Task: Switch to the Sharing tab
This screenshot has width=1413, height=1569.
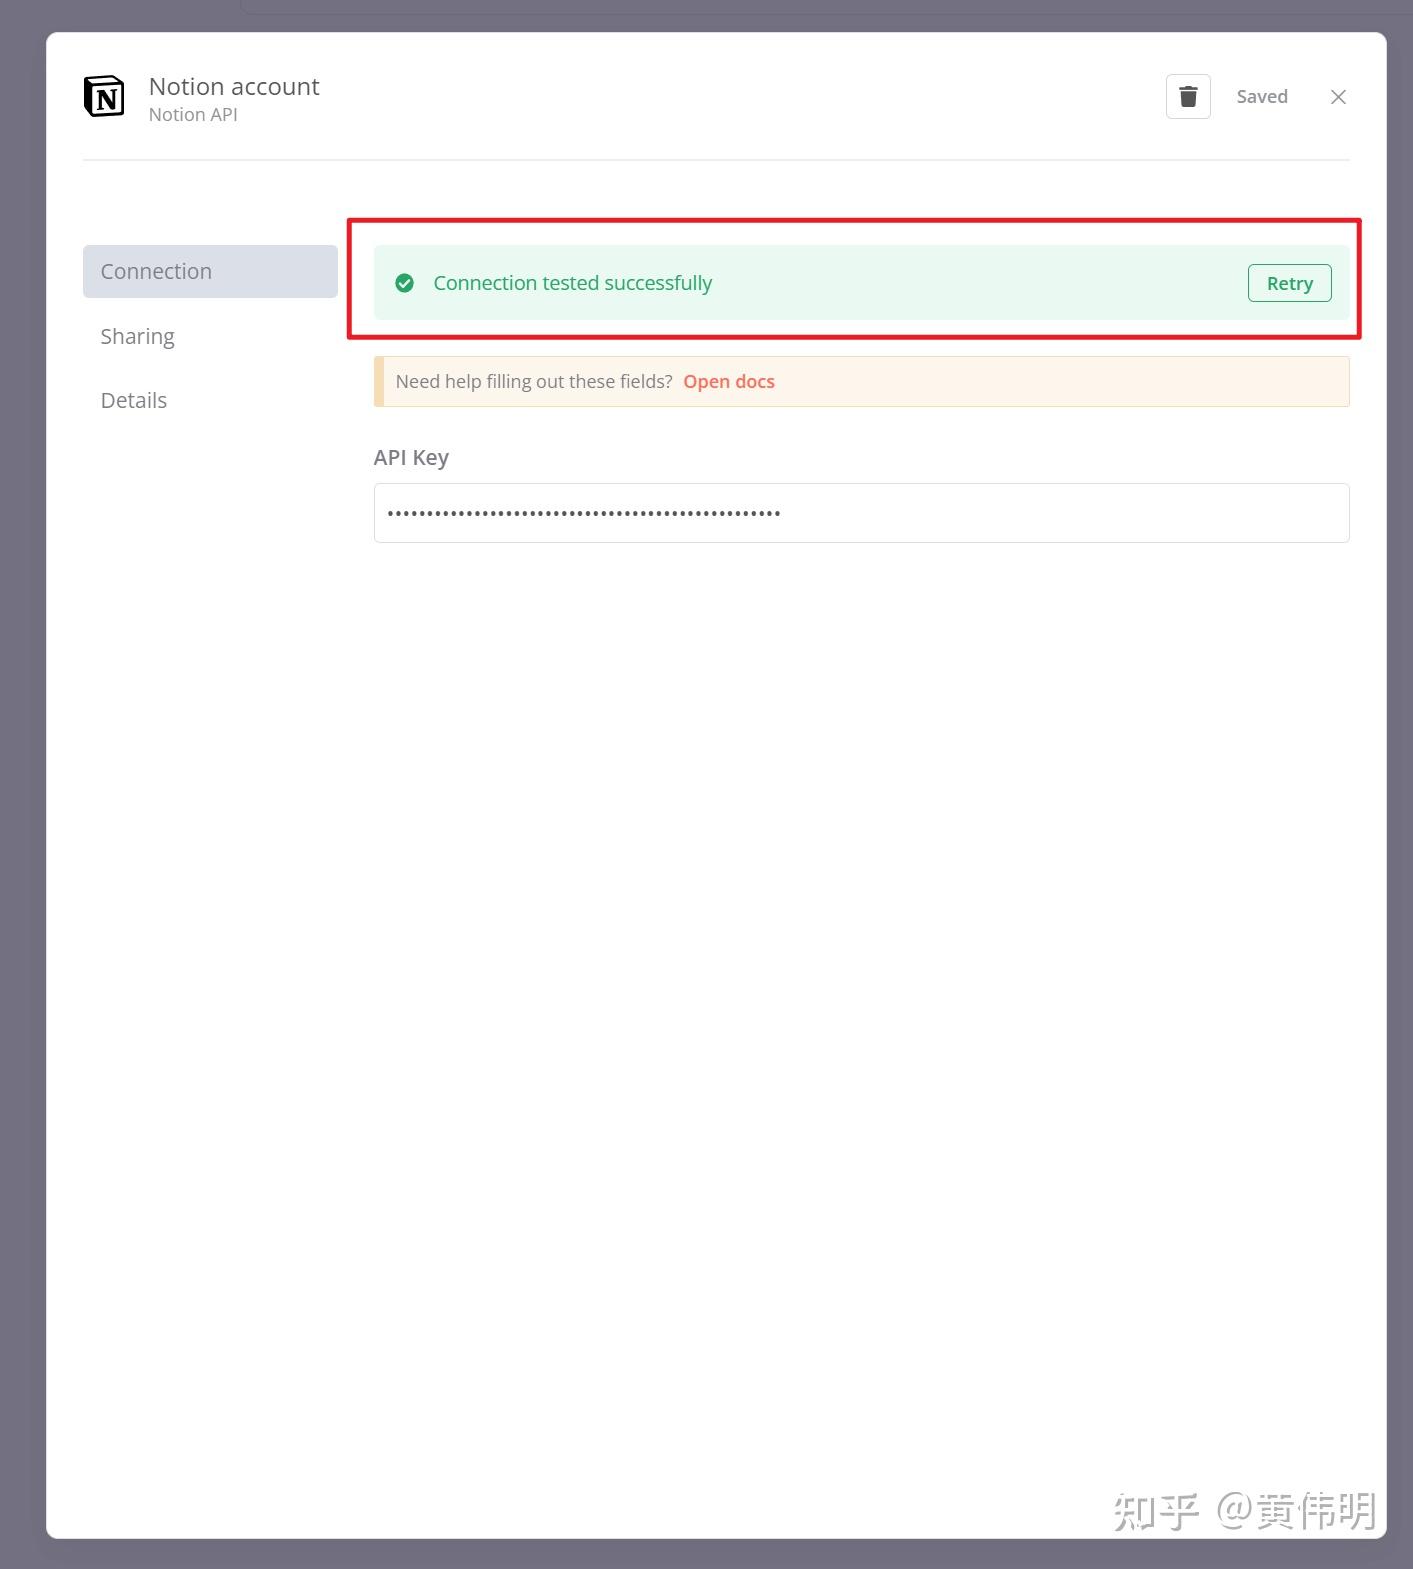Action: (137, 336)
